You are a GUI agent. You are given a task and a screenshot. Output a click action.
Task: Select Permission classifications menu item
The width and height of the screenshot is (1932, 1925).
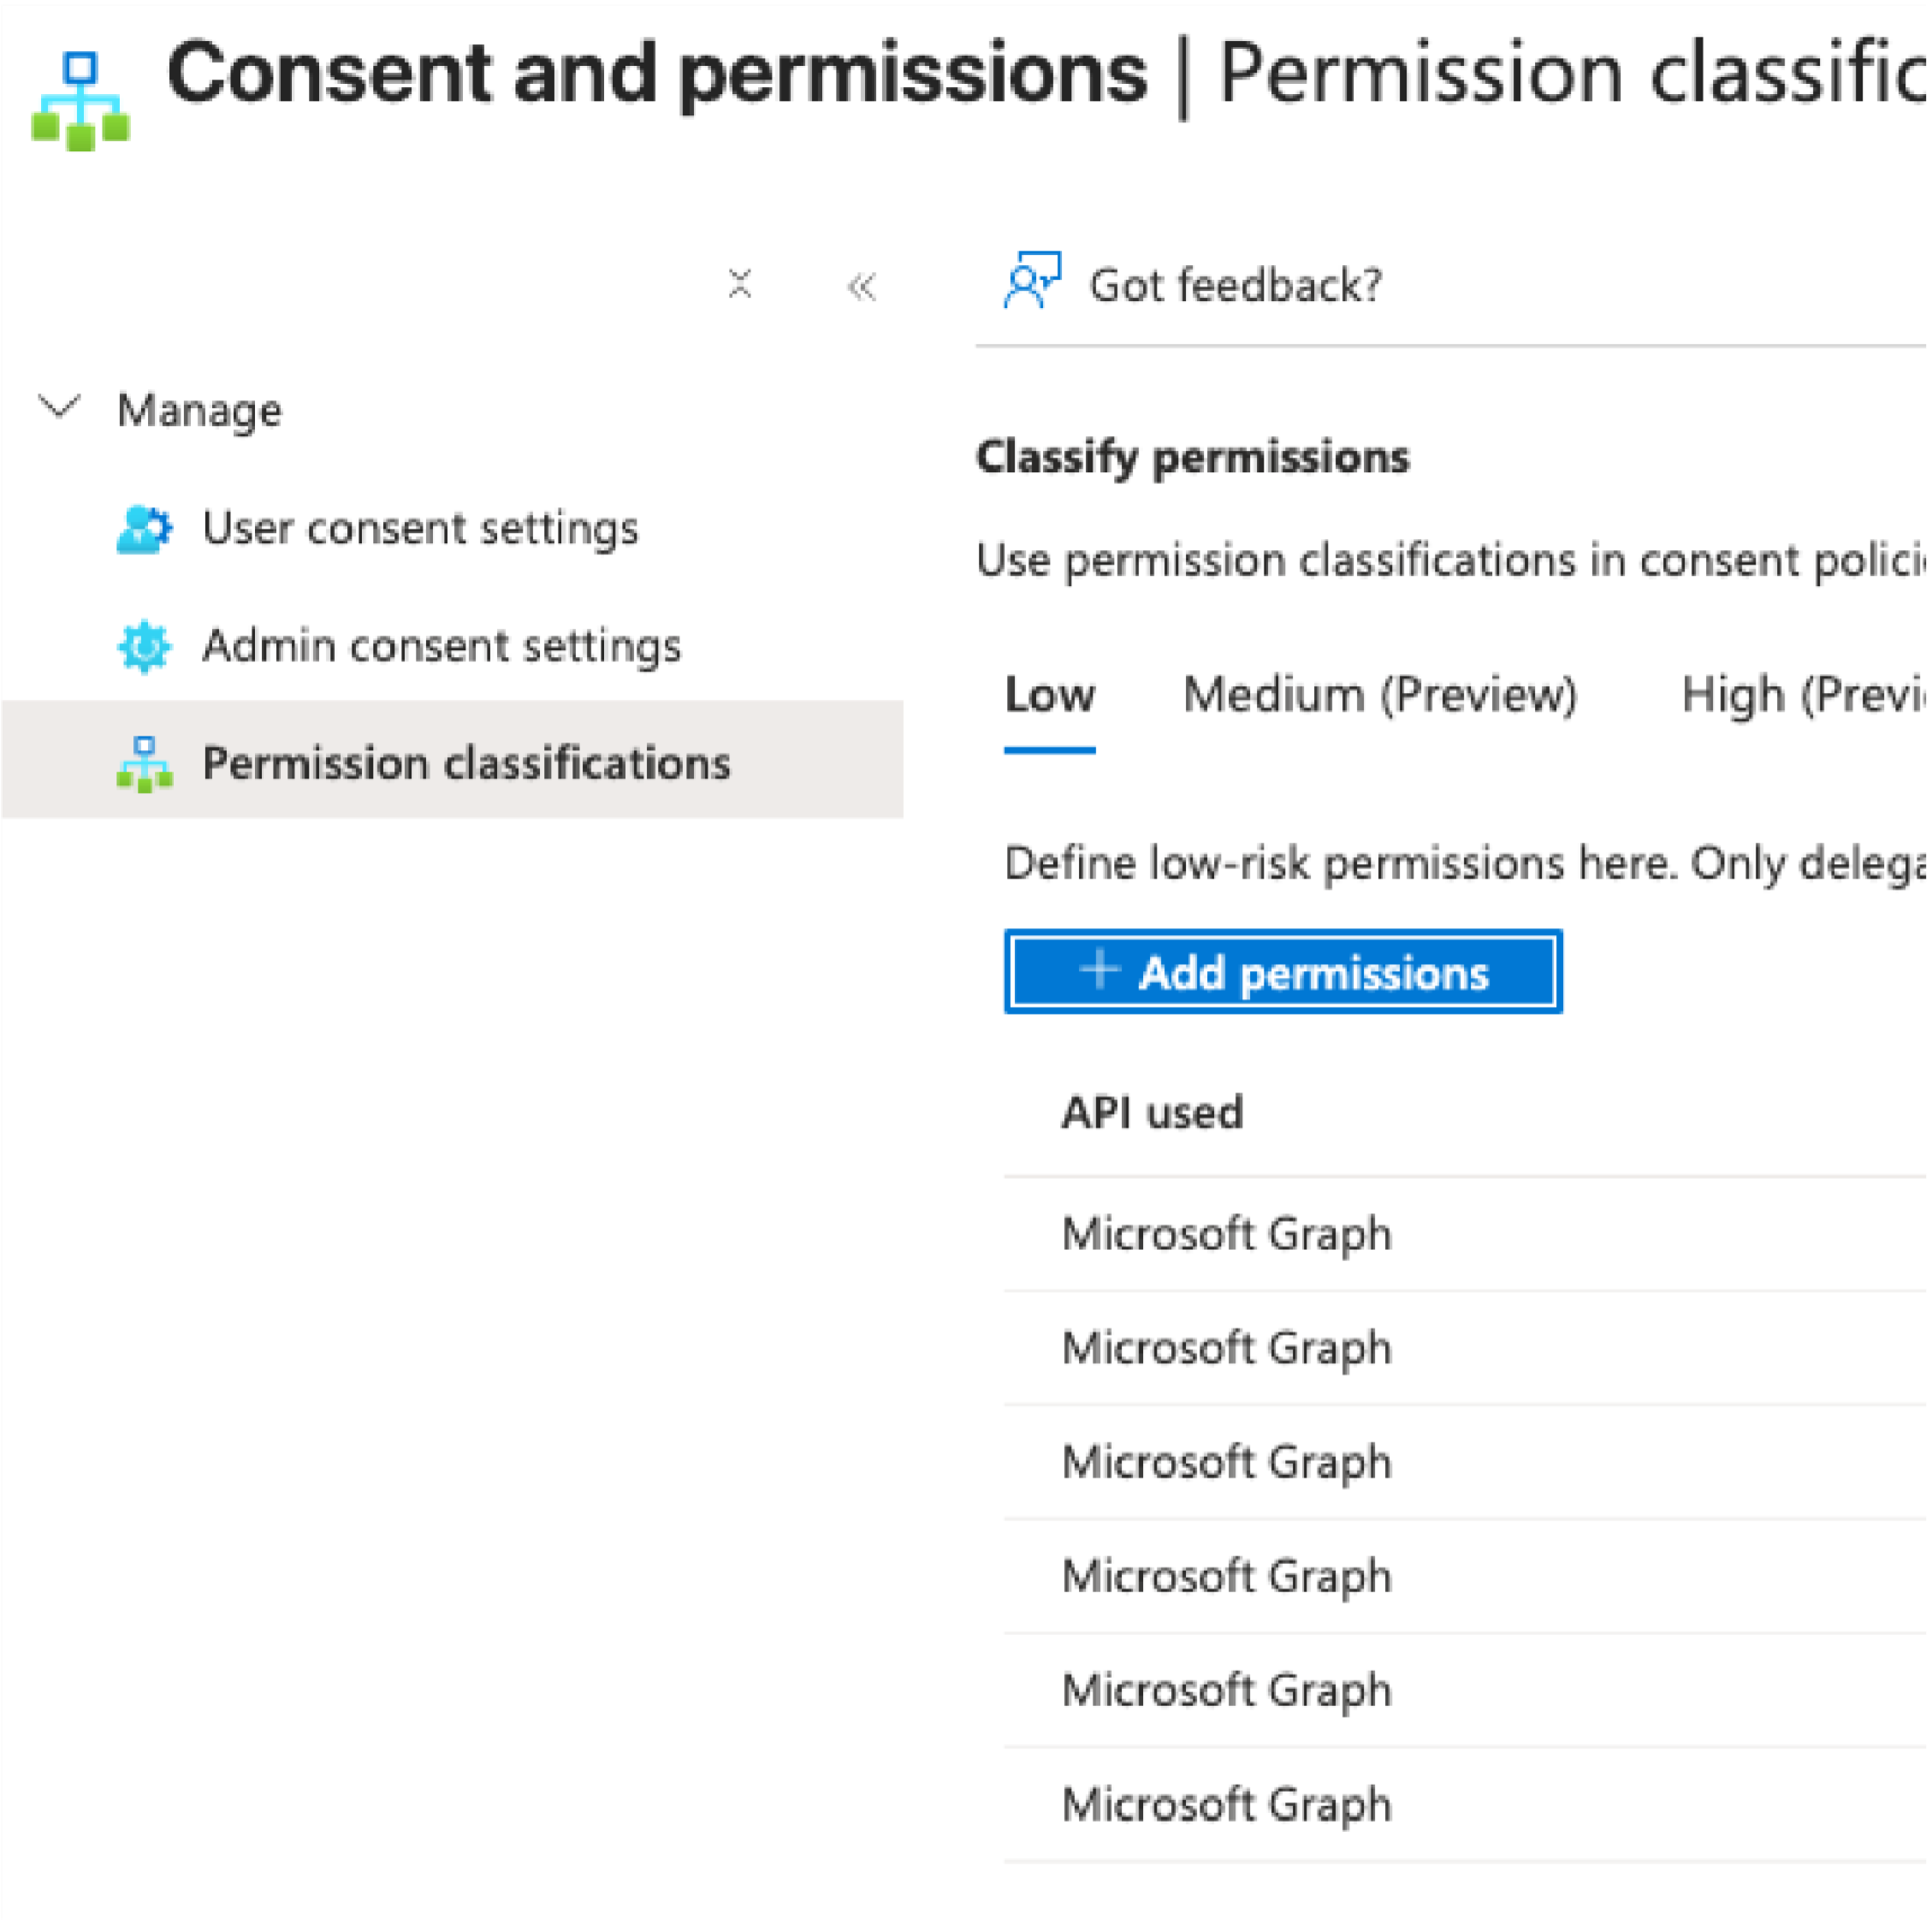(x=466, y=764)
